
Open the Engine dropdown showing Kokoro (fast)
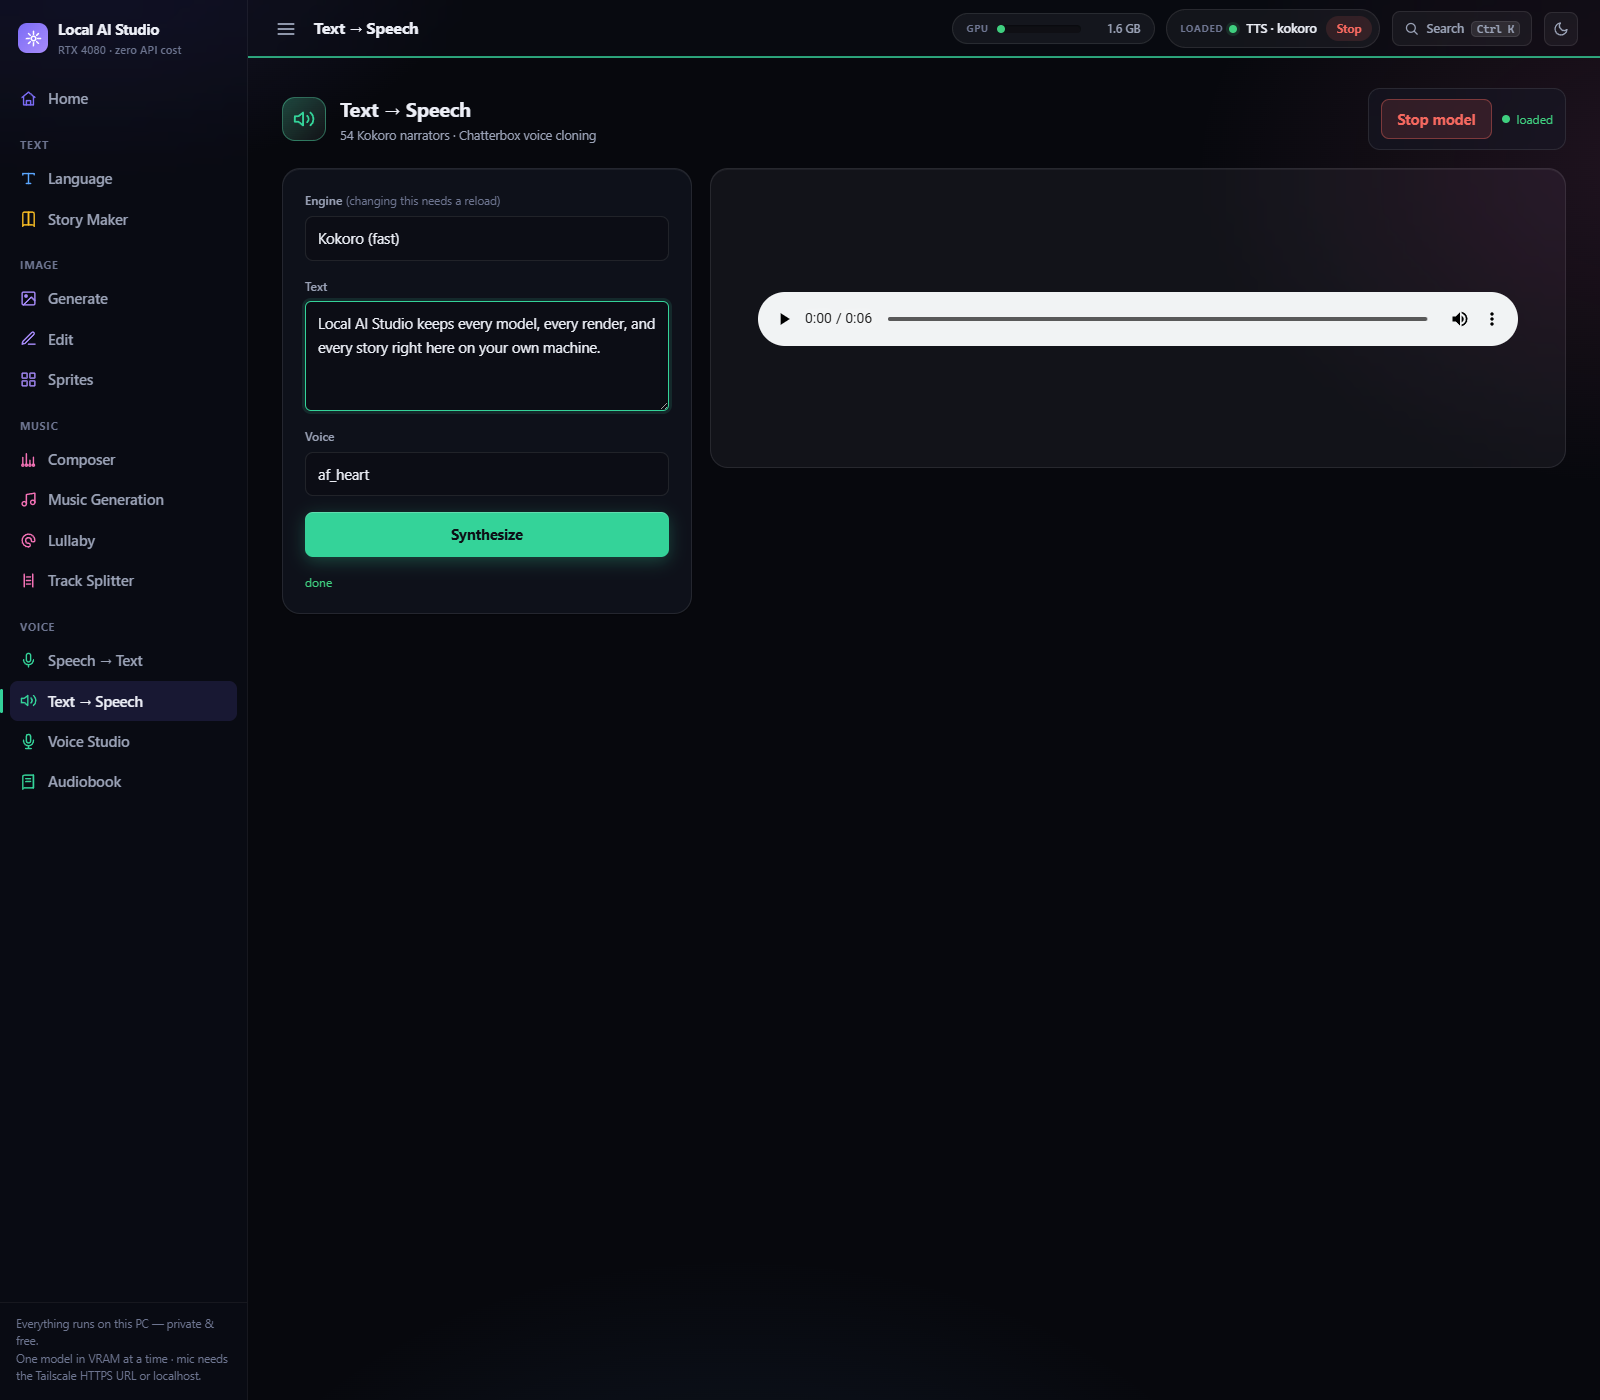[487, 239]
